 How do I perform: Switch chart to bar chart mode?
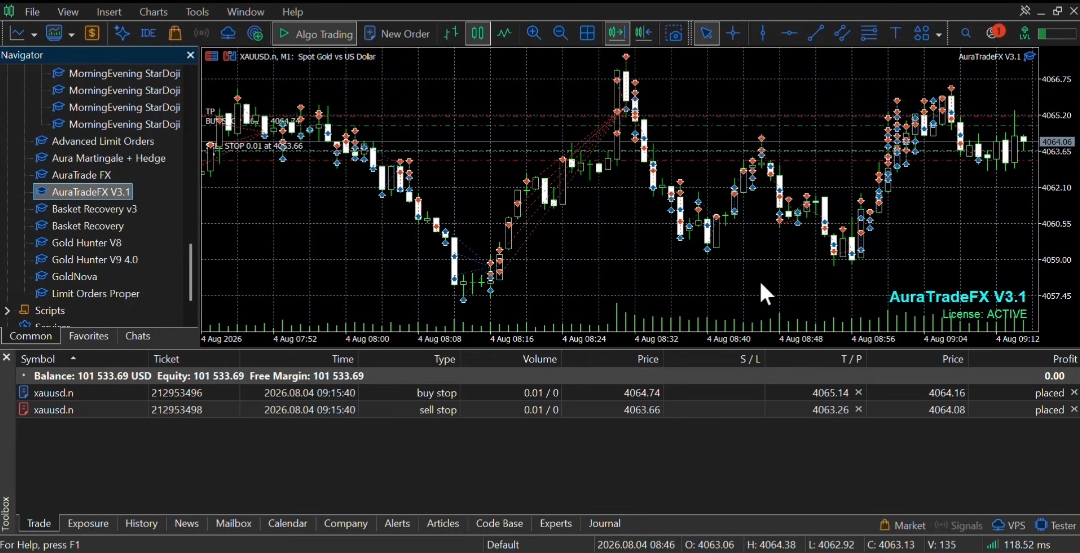coord(451,33)
